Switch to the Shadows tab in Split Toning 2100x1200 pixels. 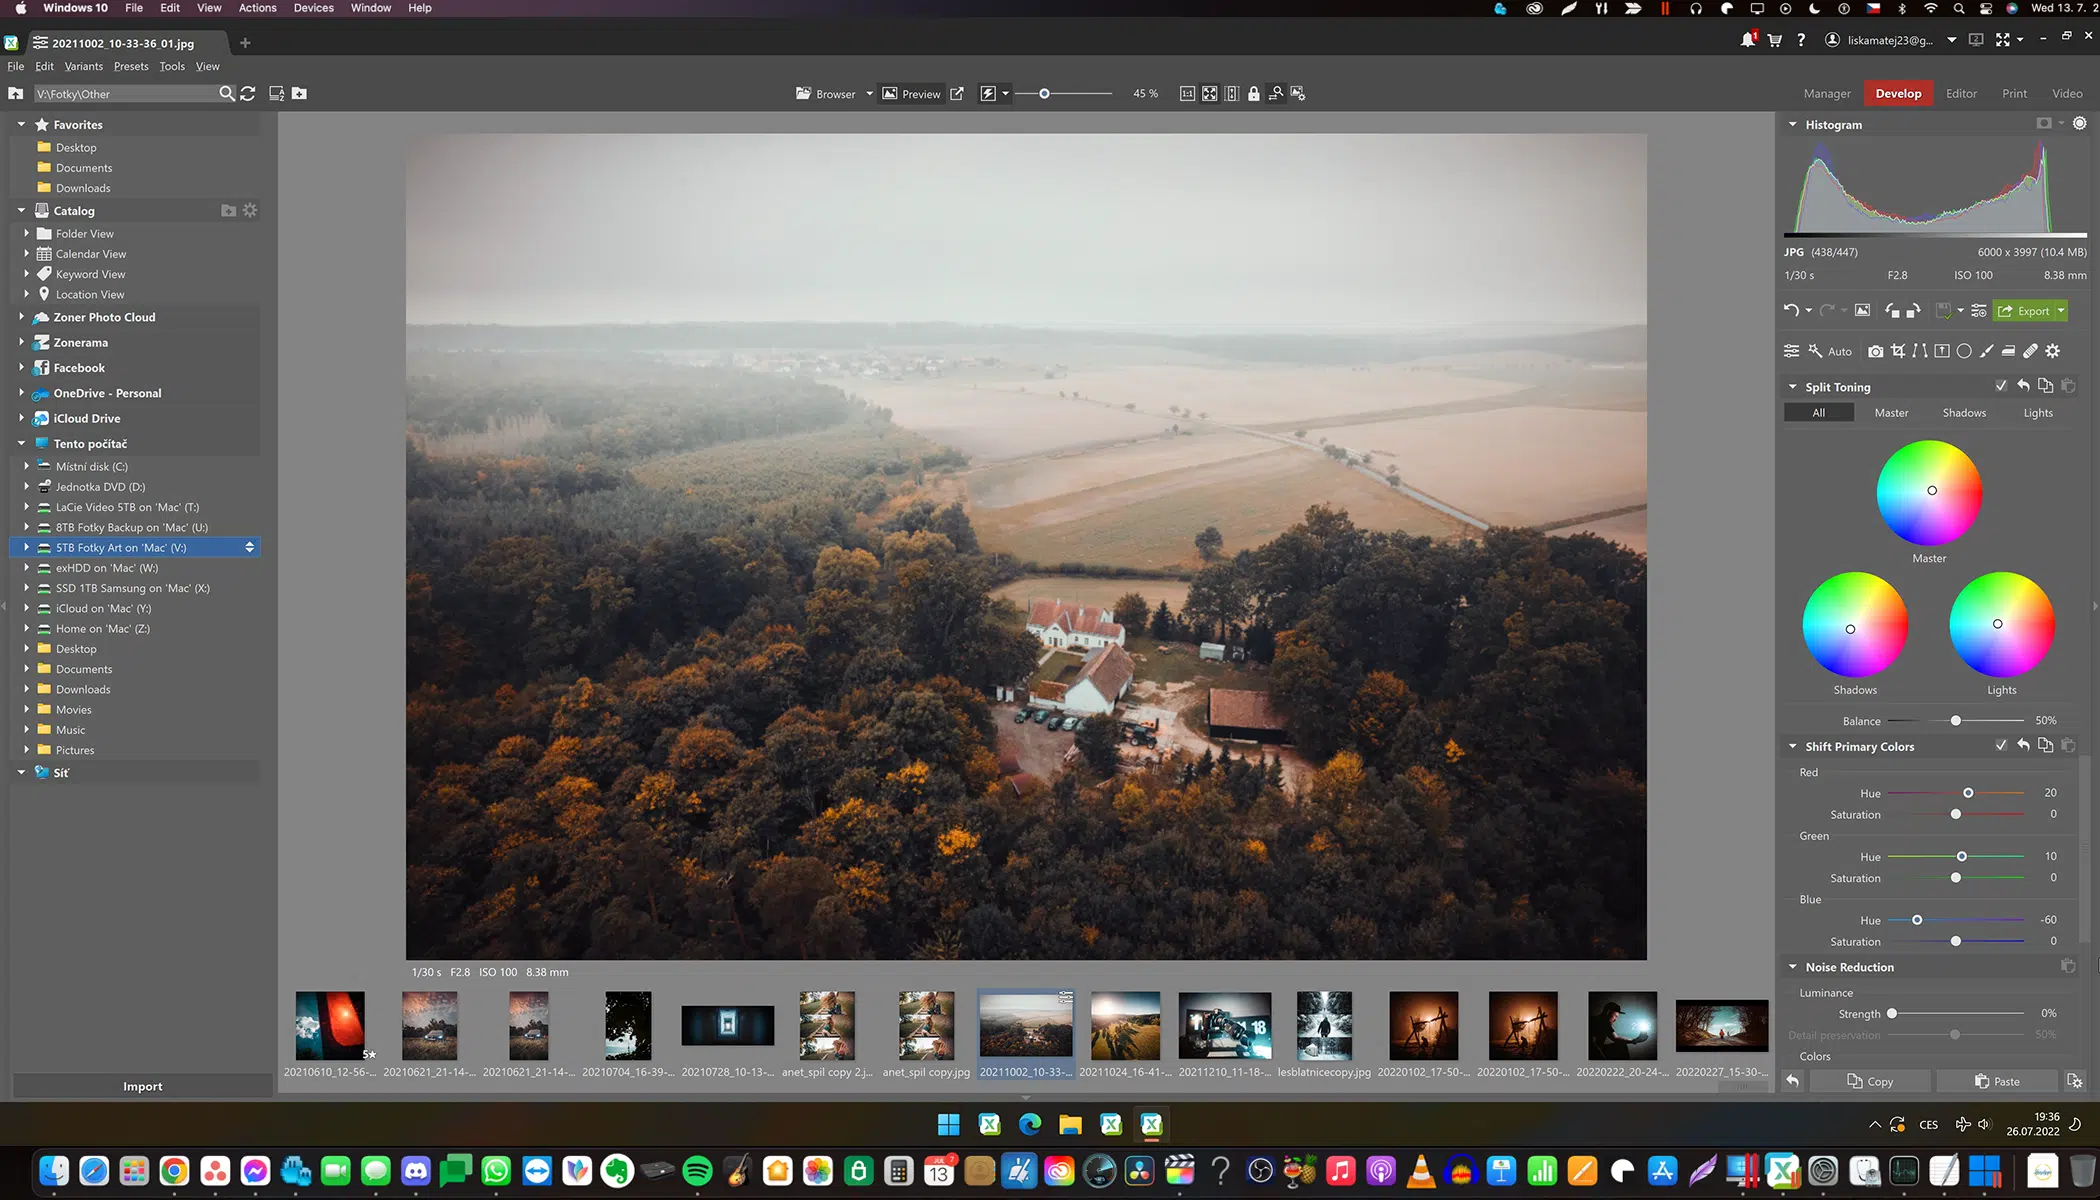tap(1963, 412)
